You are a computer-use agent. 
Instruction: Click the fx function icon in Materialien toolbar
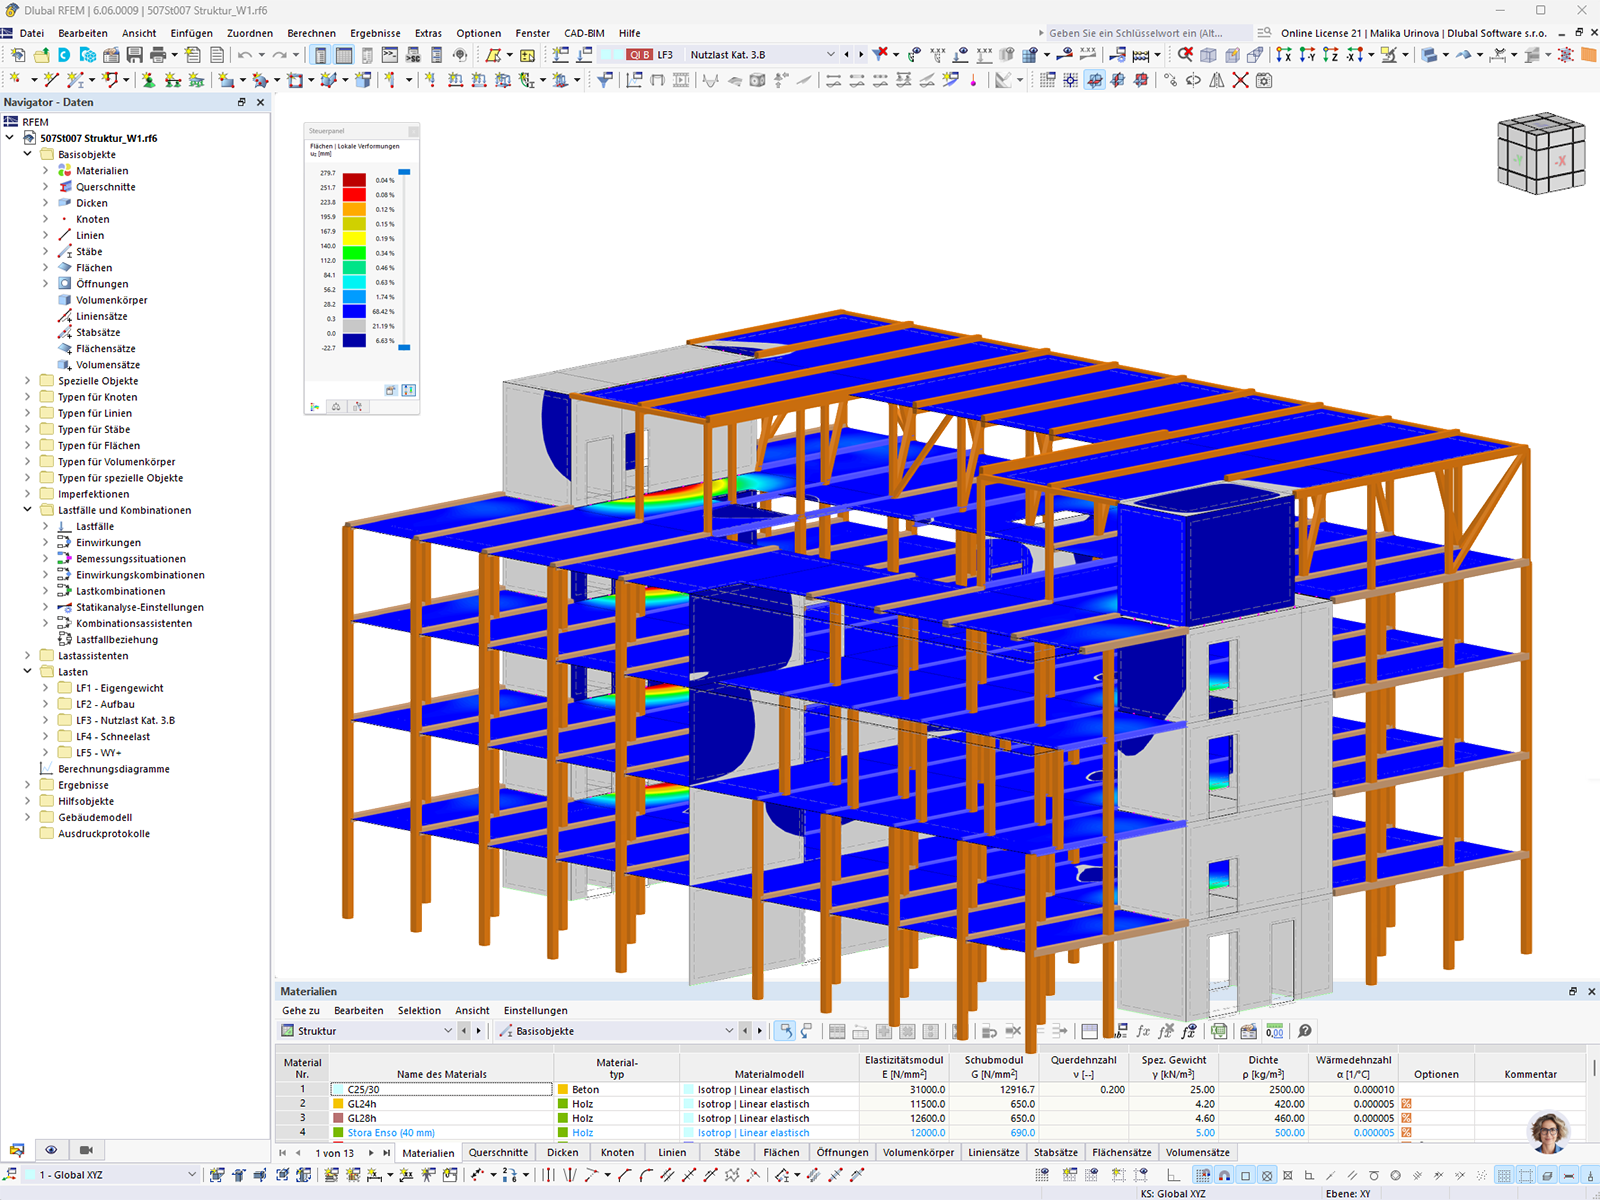pyautogui.click(x=1142, y=1031)
